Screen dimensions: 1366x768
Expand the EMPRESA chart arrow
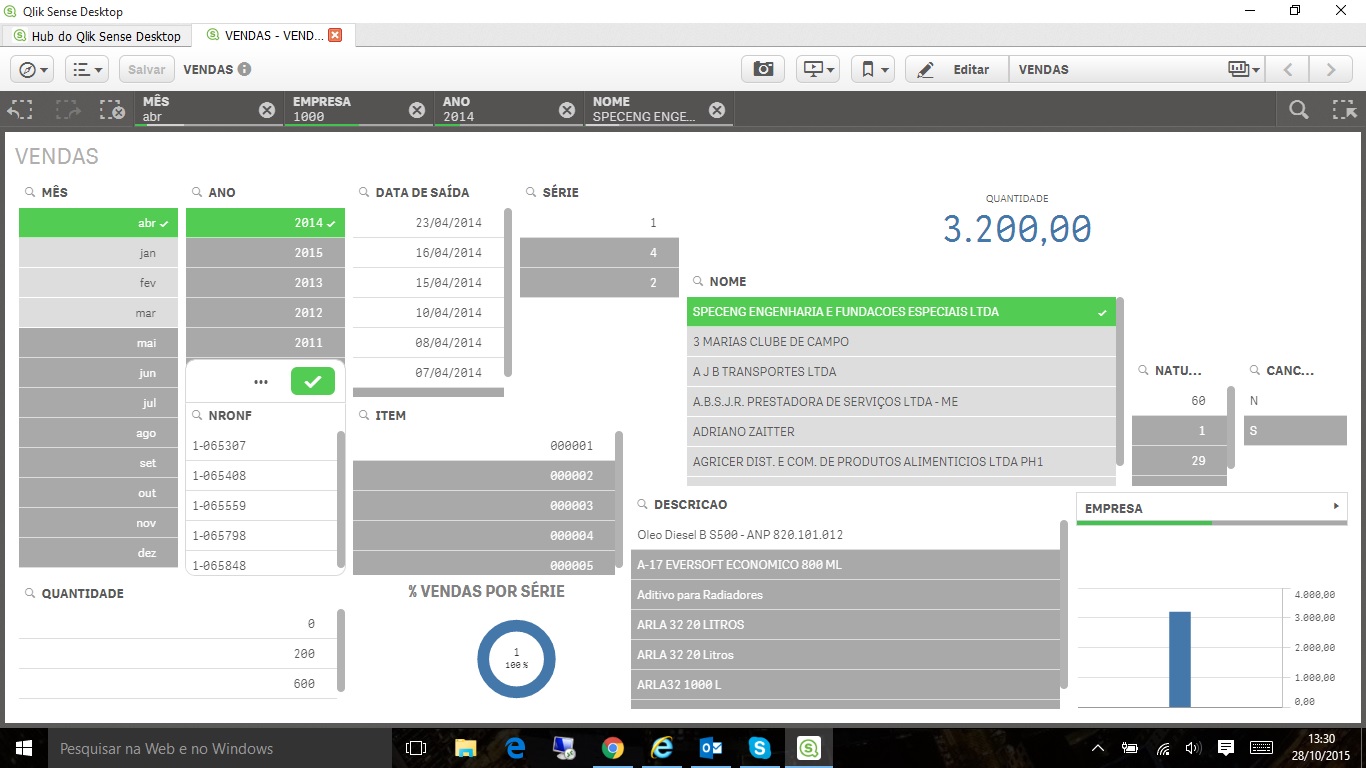(x=1336, y=507)
